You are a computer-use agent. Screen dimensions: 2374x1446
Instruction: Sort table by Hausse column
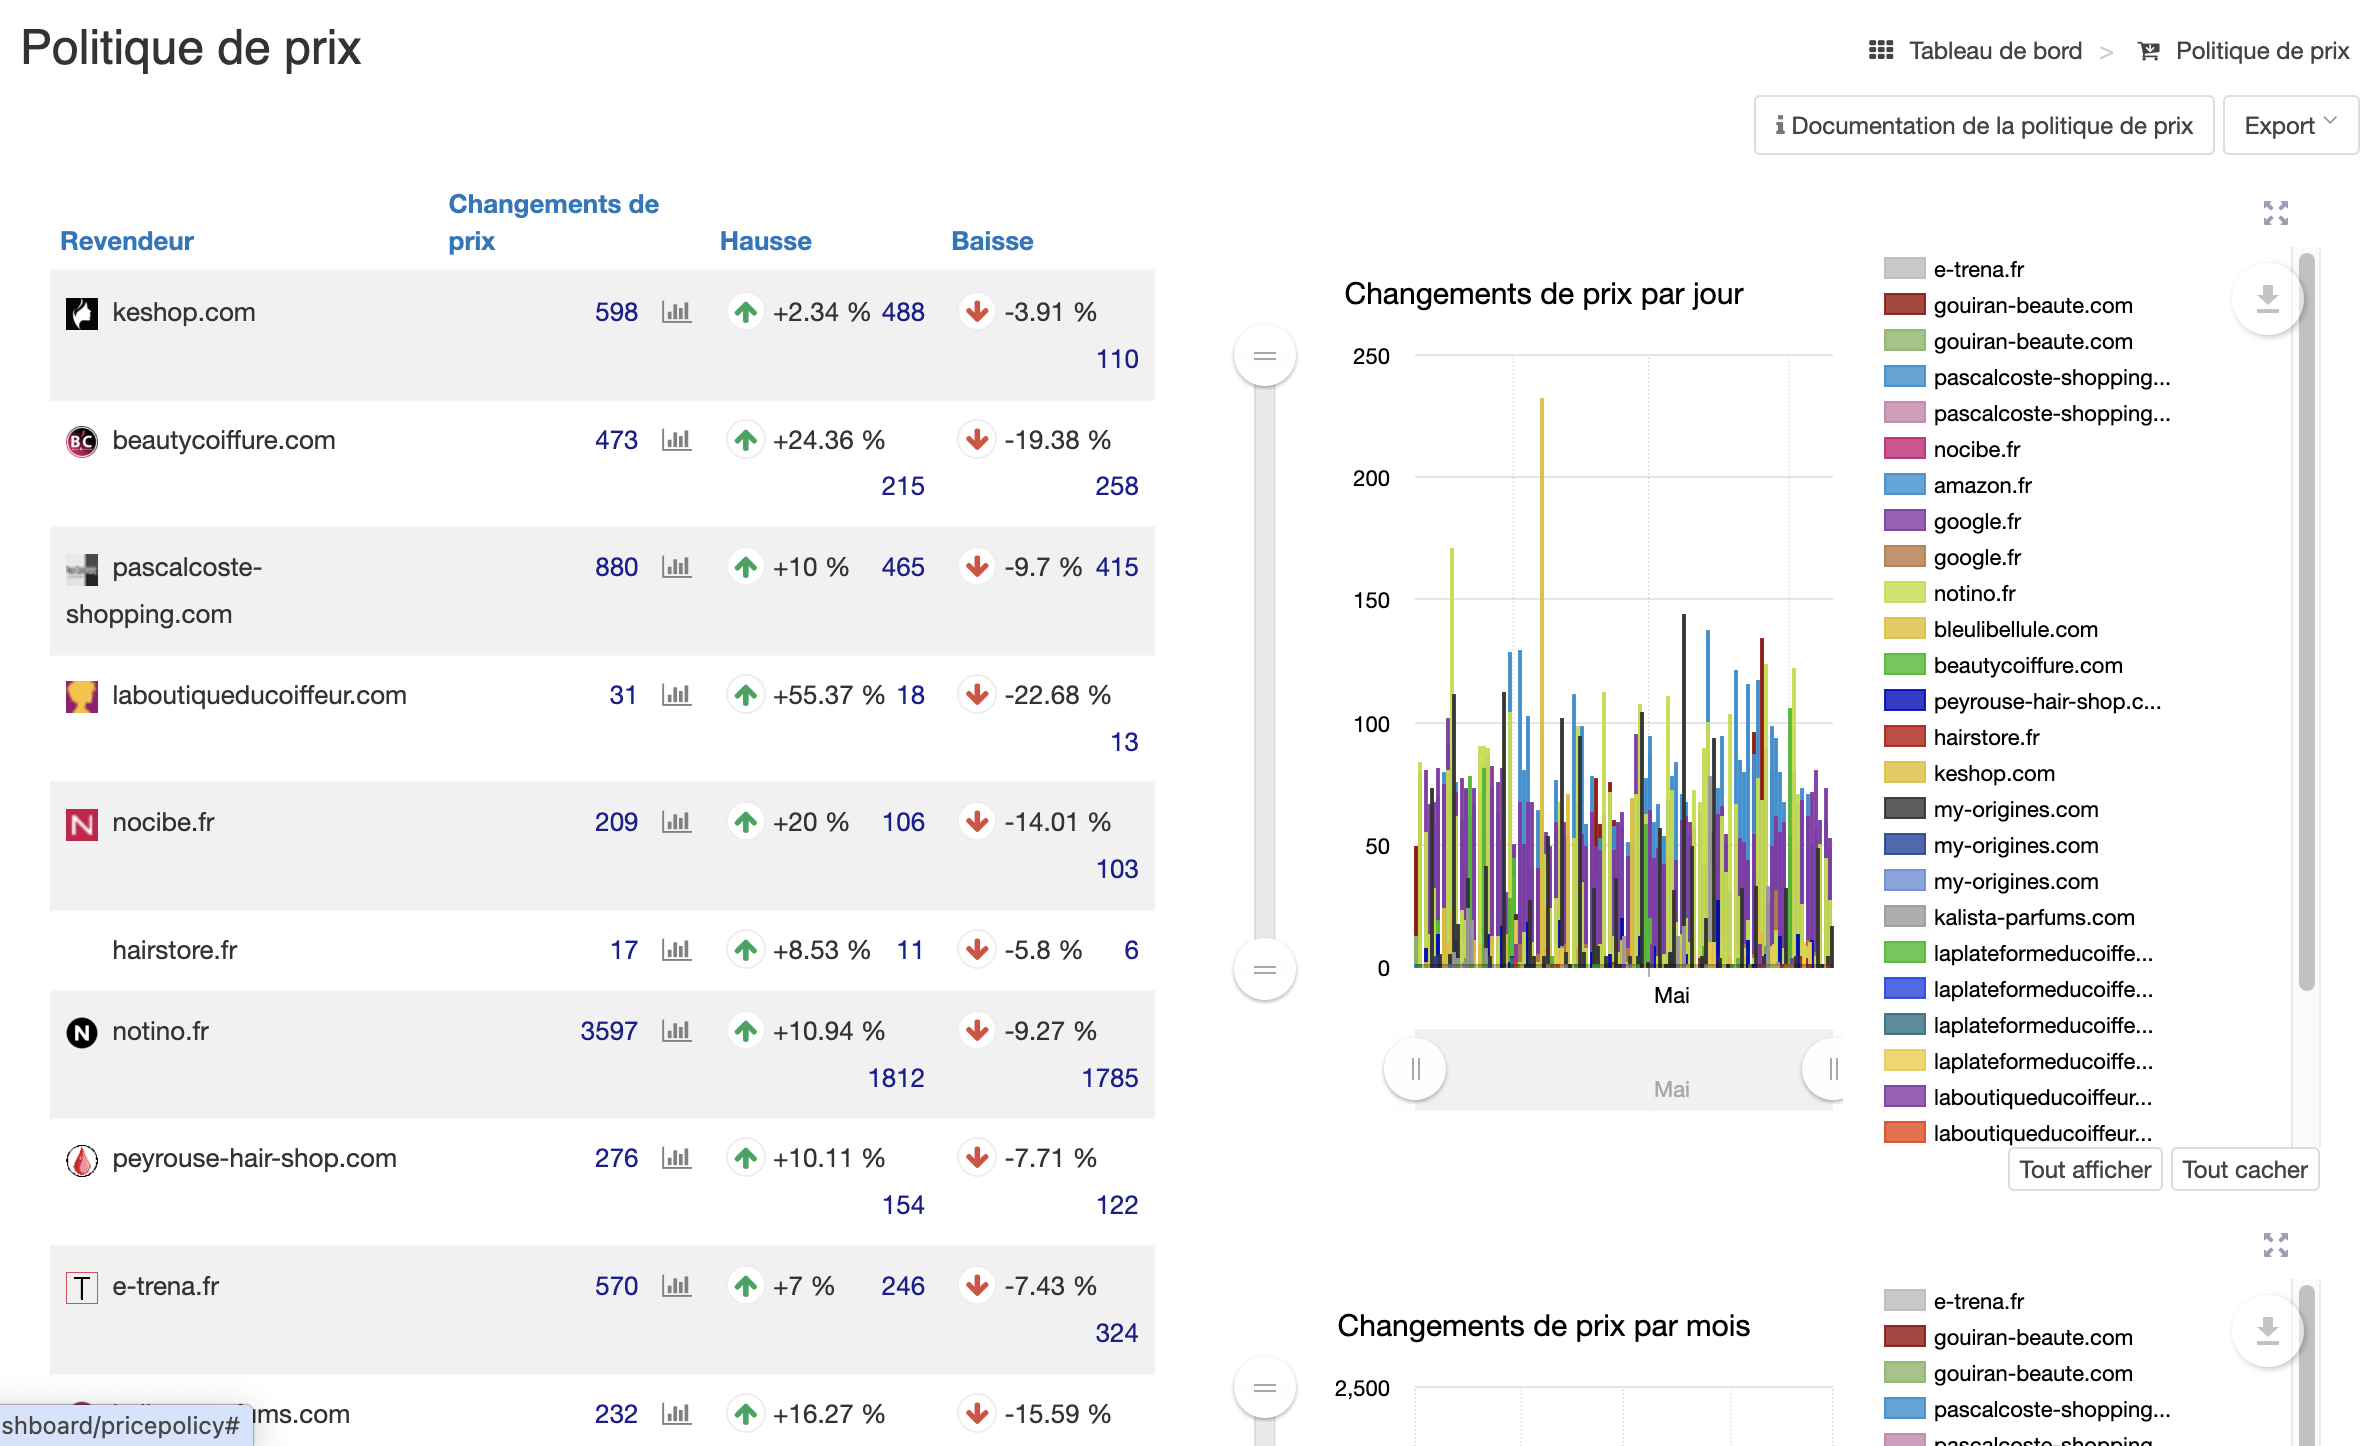[766, 241]
